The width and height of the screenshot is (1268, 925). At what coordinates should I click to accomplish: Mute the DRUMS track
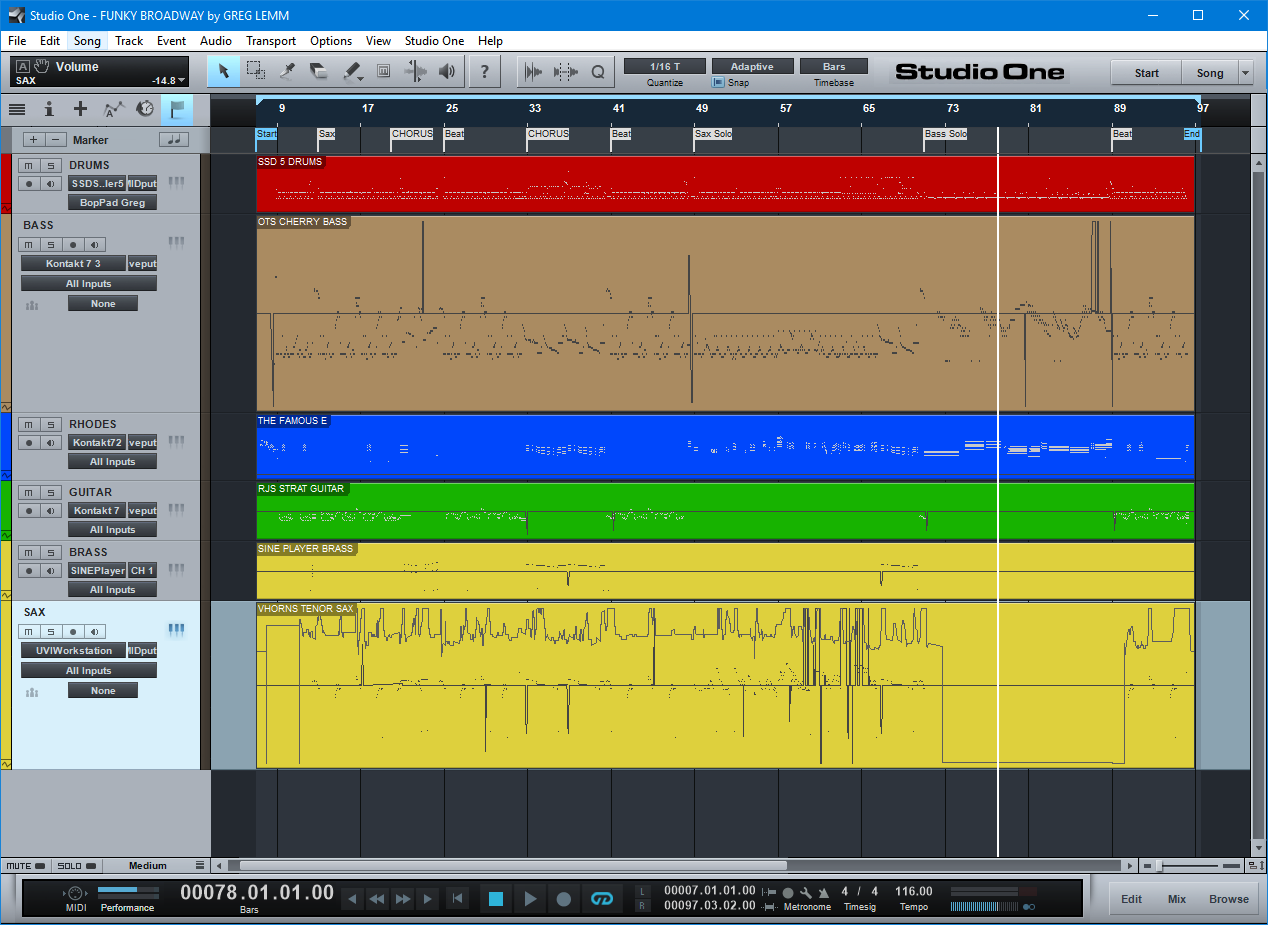point(29,165)
